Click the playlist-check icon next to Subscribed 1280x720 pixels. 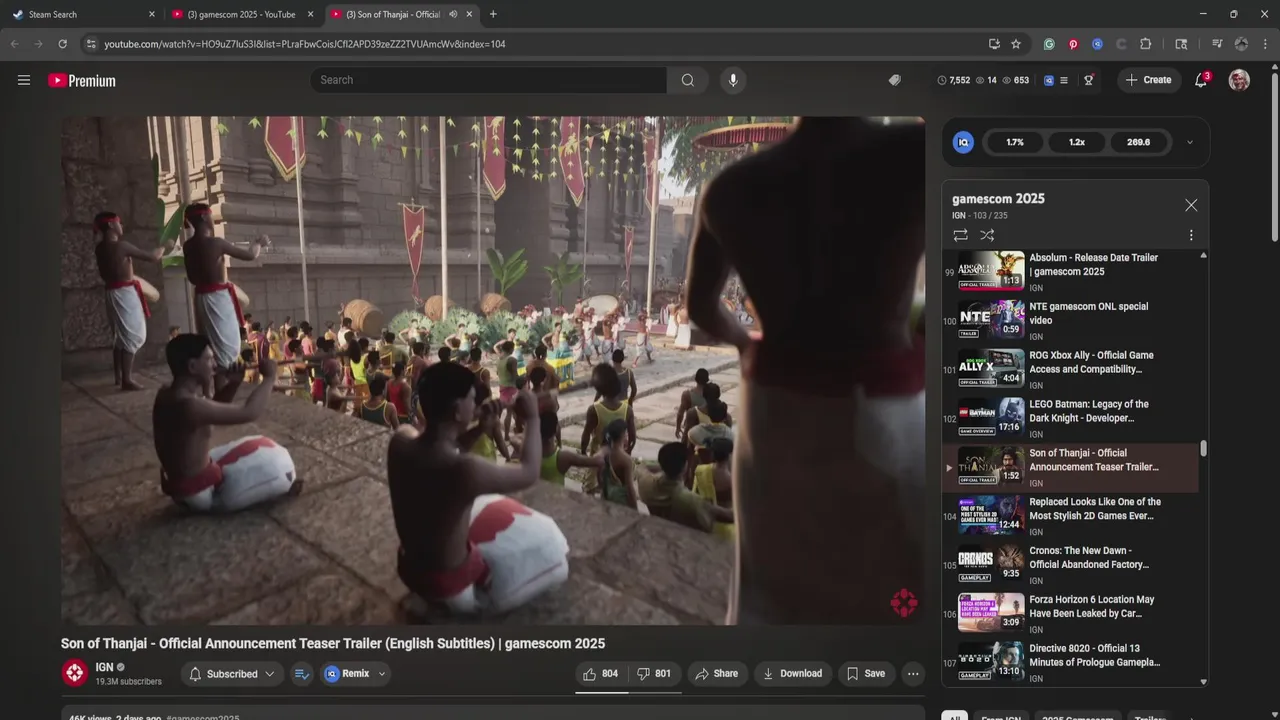[302, 674]
